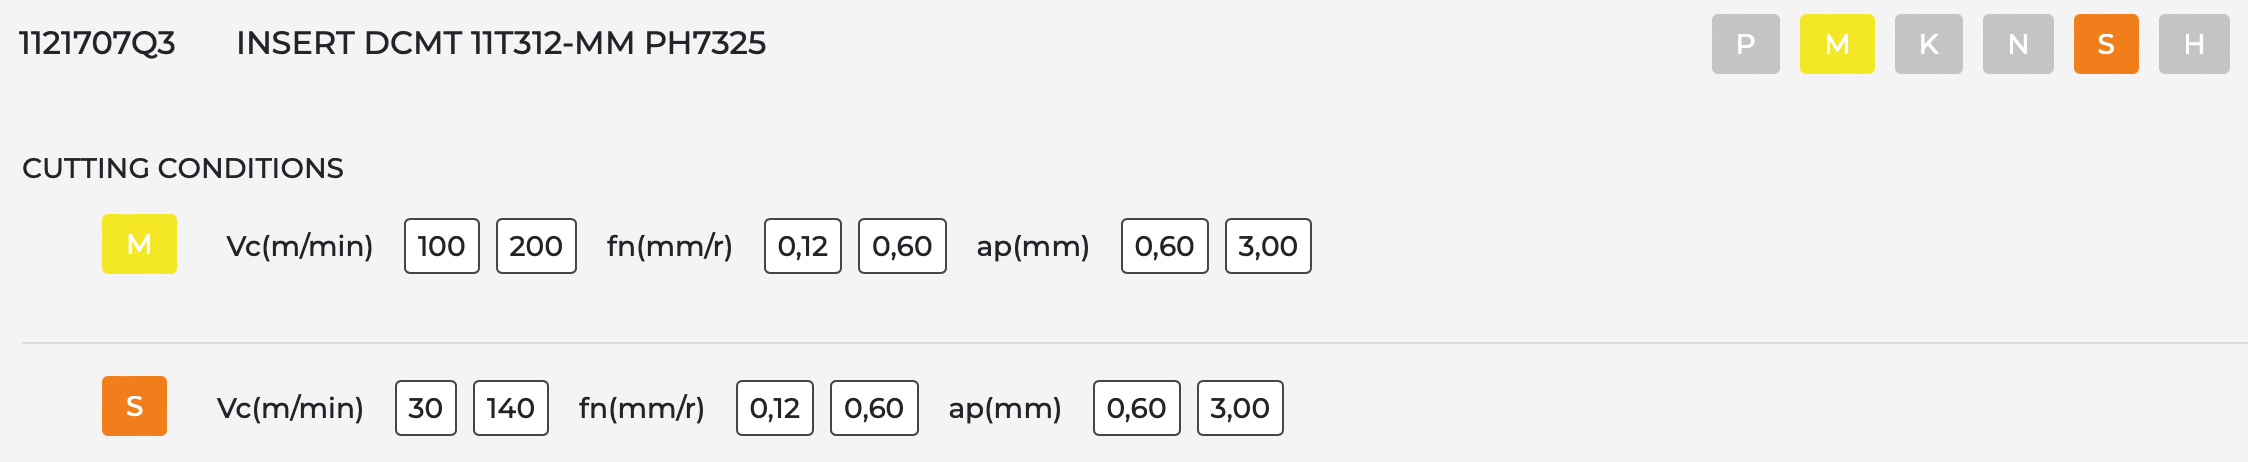Click M row minimum fn value 0,12
The image size is (2248, 462).
point(802,246)
